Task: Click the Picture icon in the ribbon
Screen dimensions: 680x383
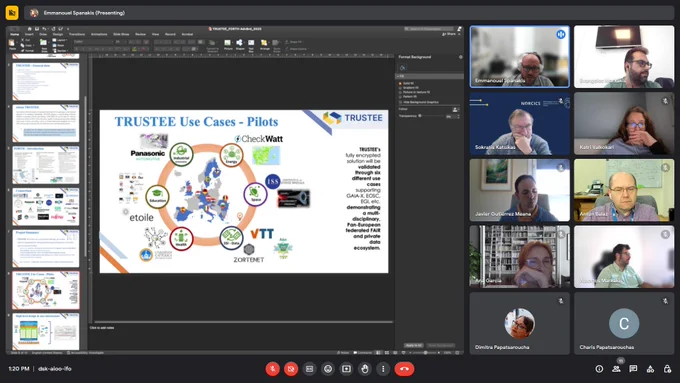Action: [x=228, y=43]
